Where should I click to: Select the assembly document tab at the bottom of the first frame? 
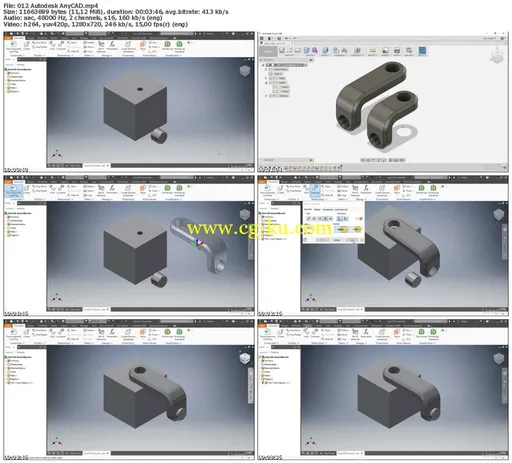(96, 165)
